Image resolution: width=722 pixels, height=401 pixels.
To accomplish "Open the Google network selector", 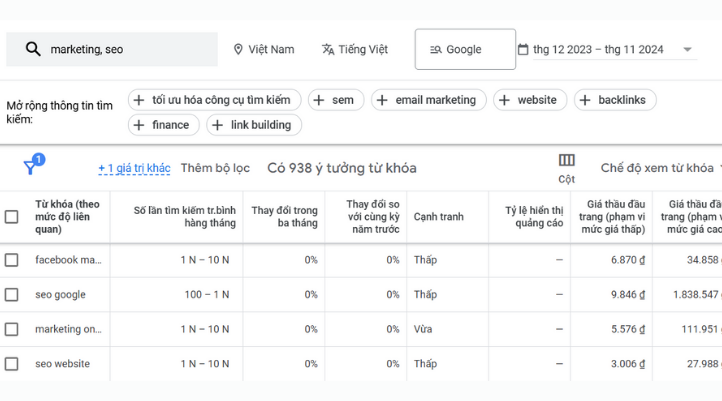I will coord(465,49).
